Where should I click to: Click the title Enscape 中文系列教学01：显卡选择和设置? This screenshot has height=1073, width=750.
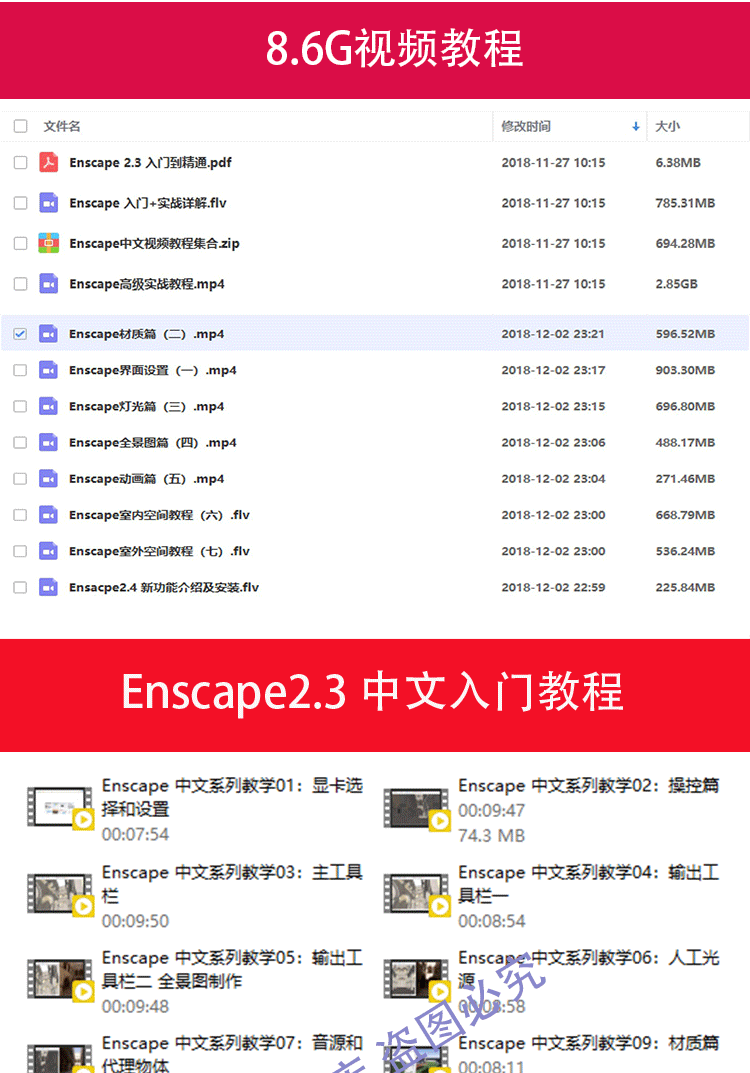point(233,797)
